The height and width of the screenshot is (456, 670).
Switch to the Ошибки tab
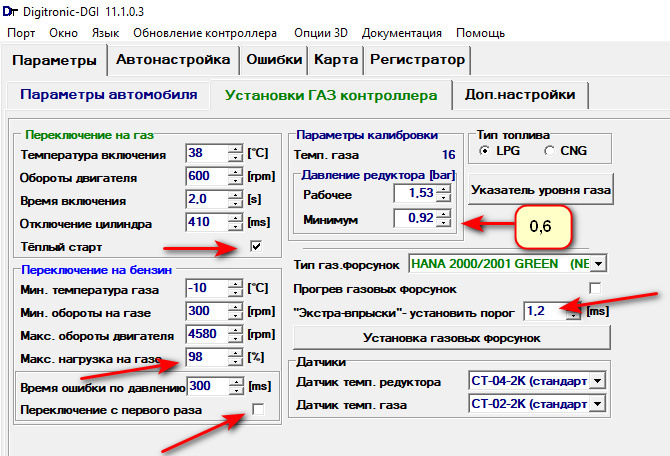274,59
